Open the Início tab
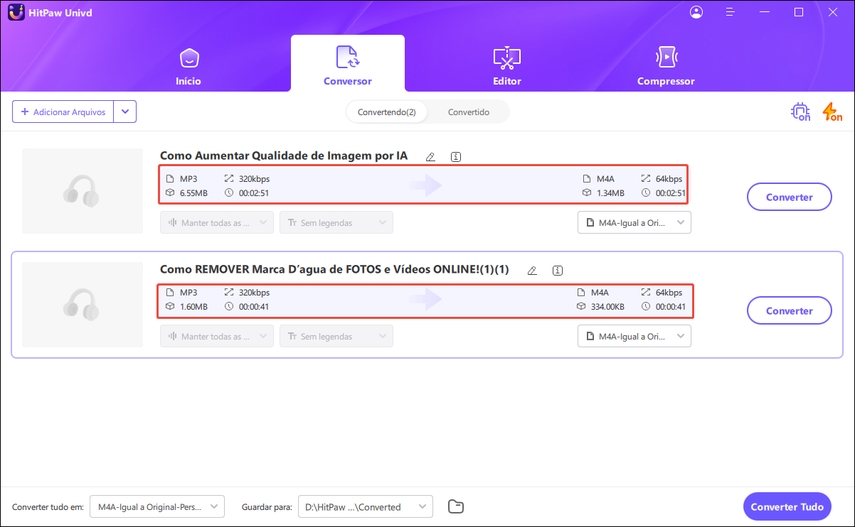Viewport: 855px width, 527px height. tap(188, 66)
